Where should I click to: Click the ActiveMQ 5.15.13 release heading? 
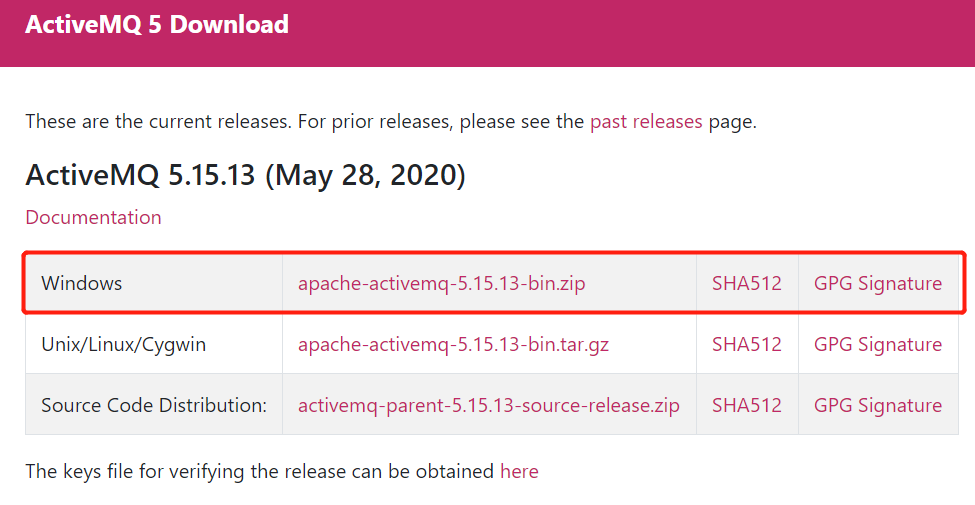246,175
